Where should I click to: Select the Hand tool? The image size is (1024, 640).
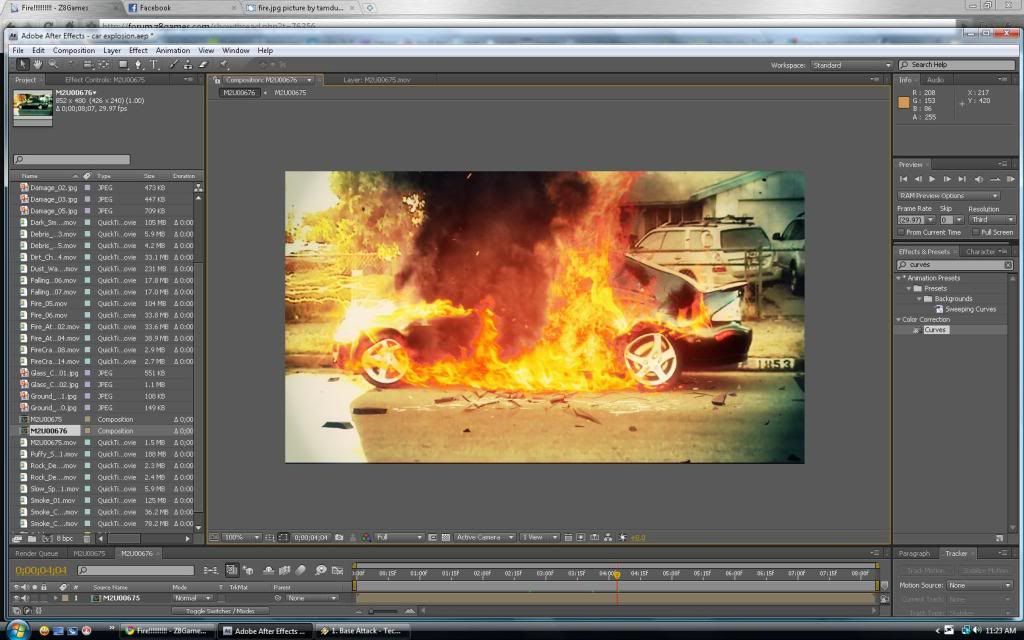click(x=38, y=64)
